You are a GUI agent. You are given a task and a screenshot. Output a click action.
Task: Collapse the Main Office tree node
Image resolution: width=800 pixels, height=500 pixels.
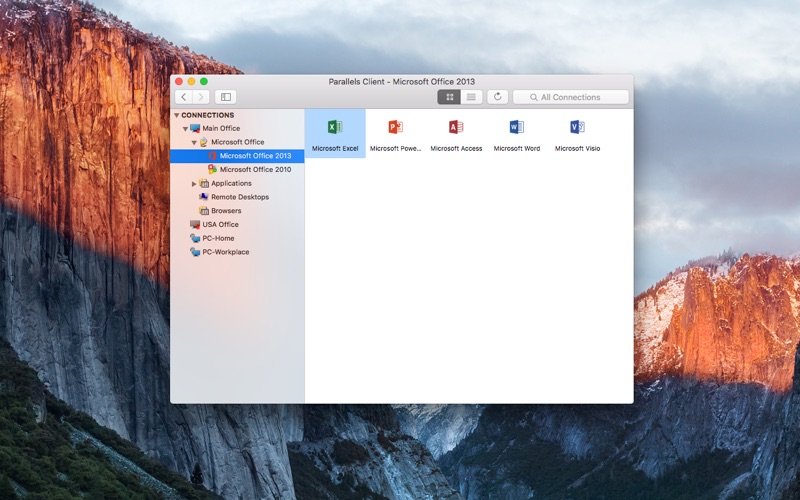[x=185, y=129]
